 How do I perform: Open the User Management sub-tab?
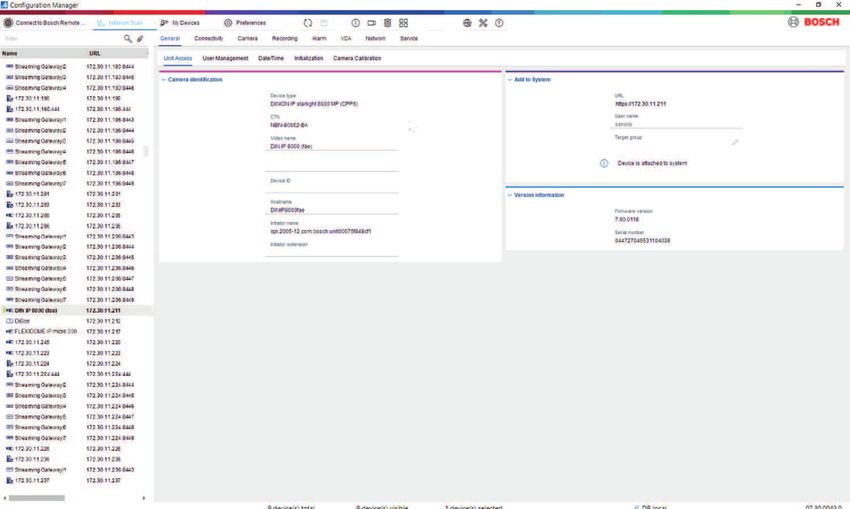pyautogui.click(x=225, y=58)
